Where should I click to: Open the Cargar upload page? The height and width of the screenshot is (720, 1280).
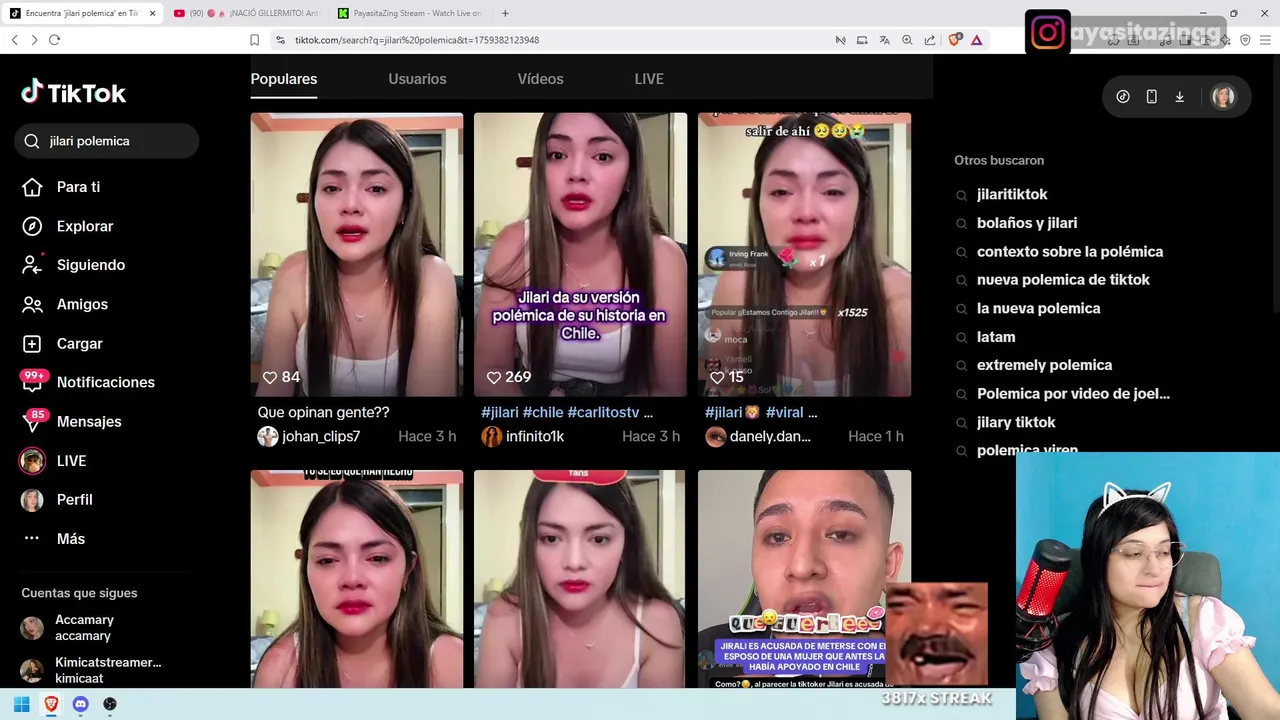(63, 343)
